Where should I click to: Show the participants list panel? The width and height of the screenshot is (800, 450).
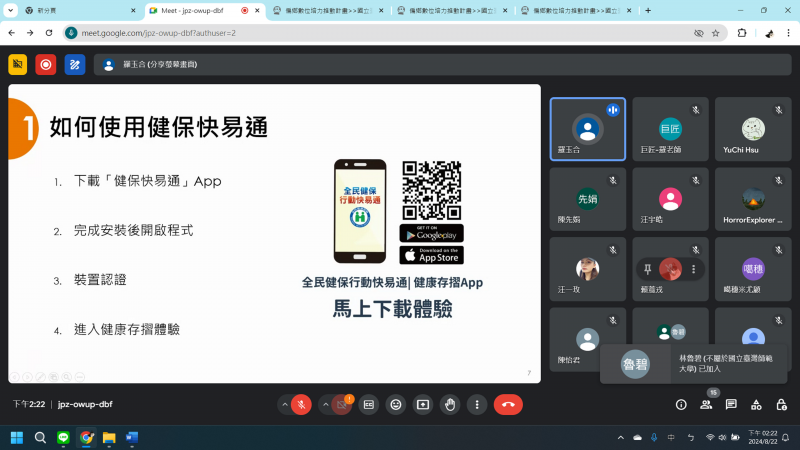click(x=706, y=404)
